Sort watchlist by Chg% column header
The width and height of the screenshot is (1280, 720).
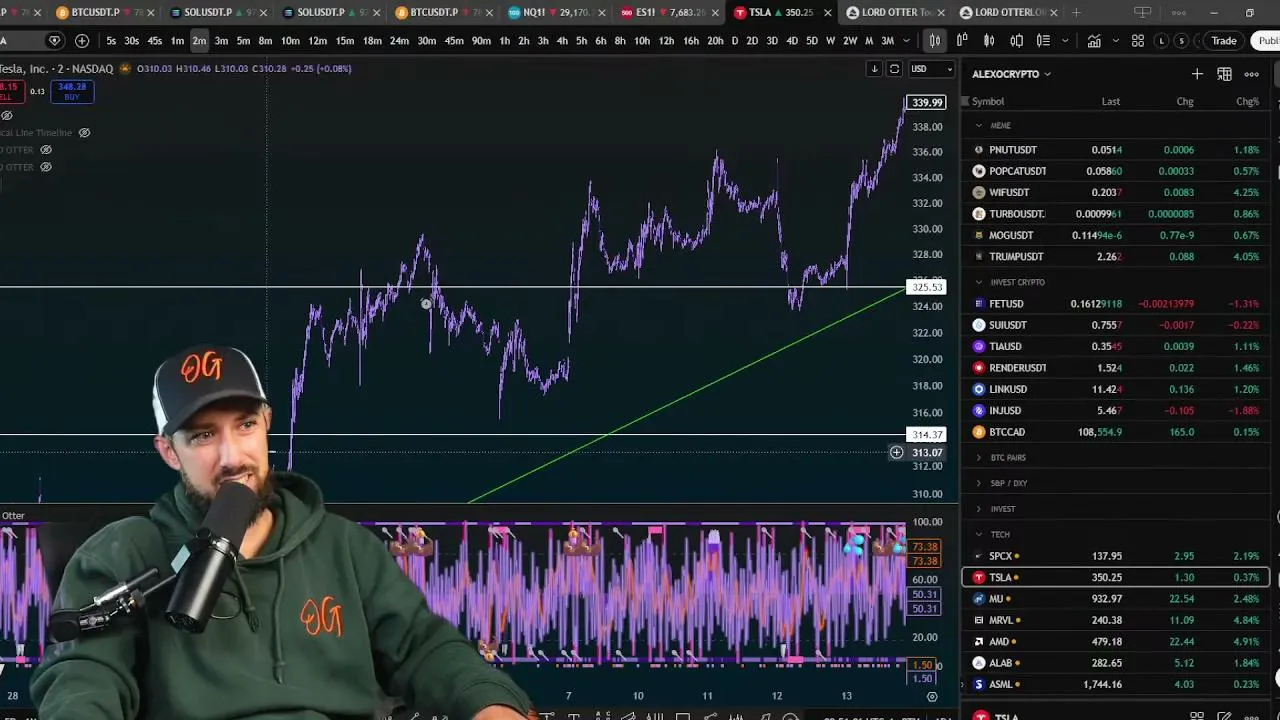coord(1247,102)
